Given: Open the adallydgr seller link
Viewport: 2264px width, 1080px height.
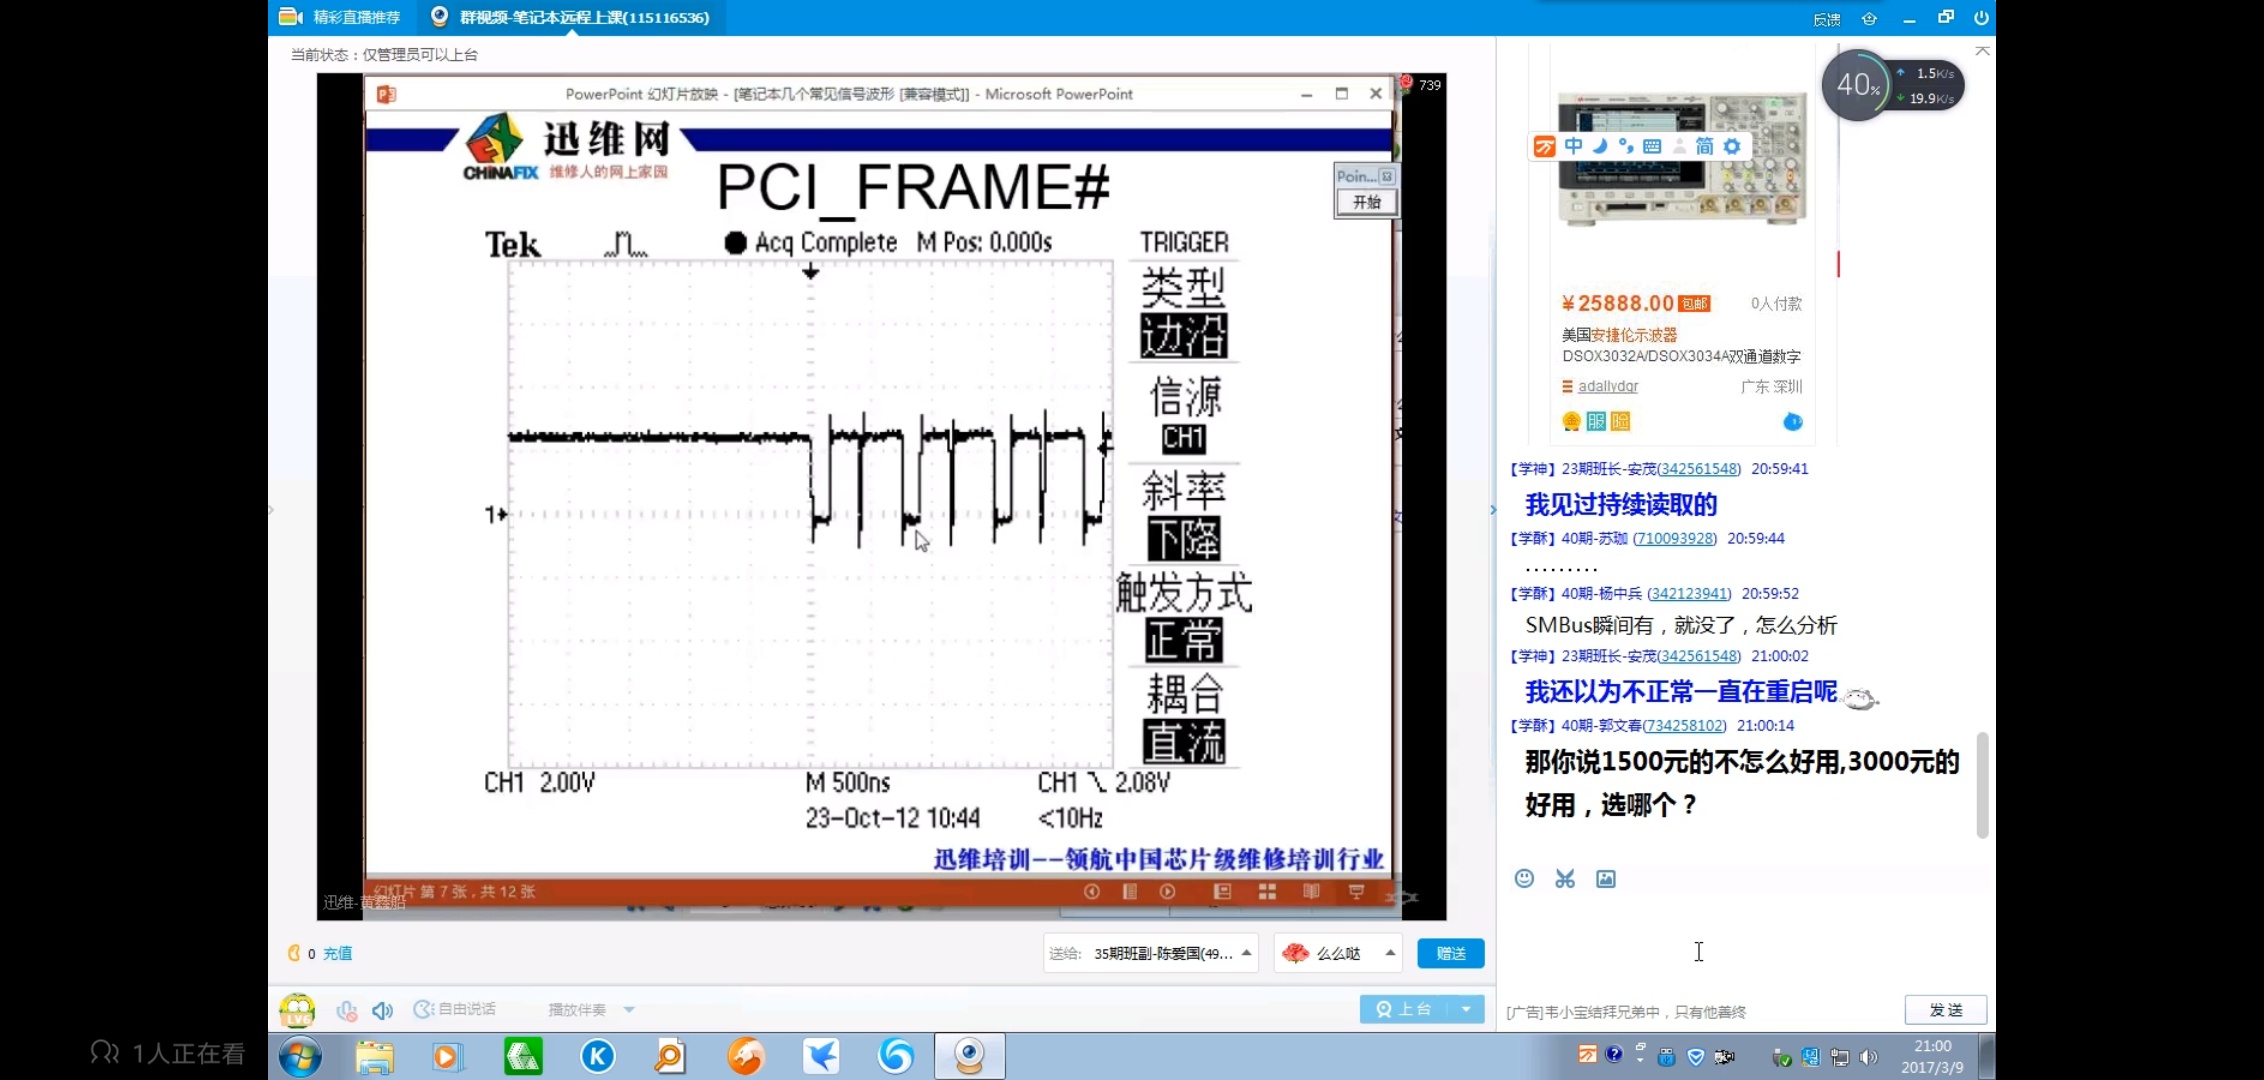Looking at the screenshot, I should pos(1608,386).
